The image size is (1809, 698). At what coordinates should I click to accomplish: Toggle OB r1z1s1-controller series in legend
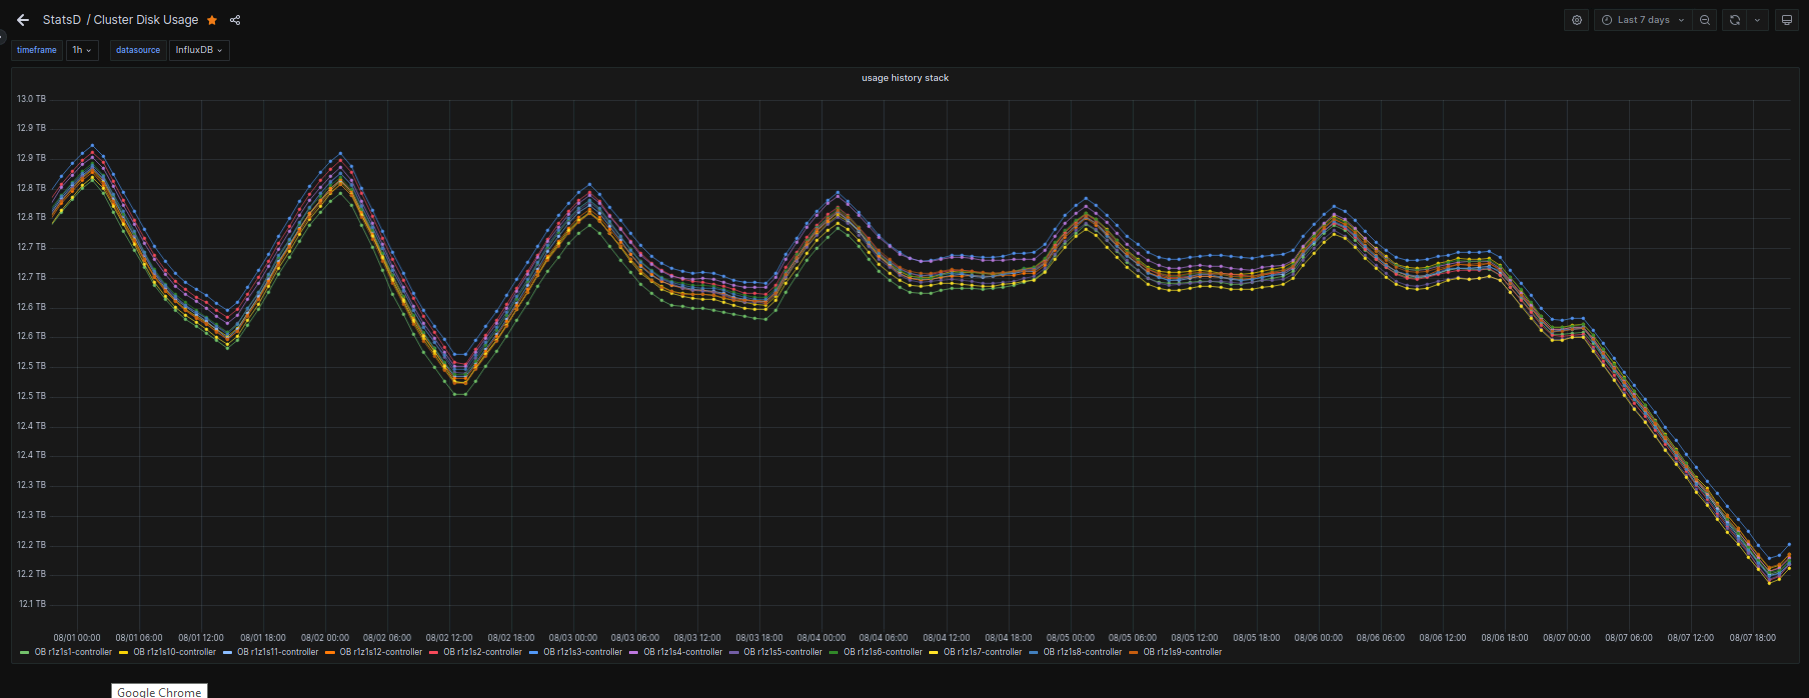[73, 652]
